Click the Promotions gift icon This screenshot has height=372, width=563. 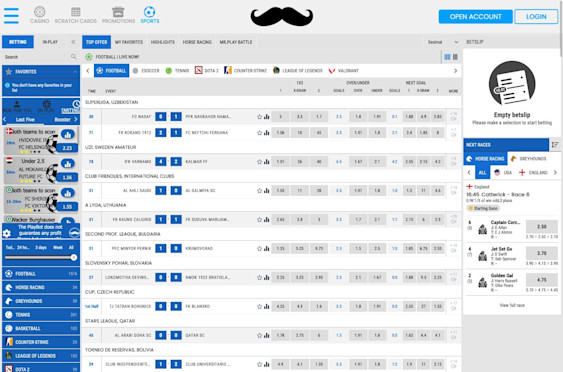tap(118, 12)
